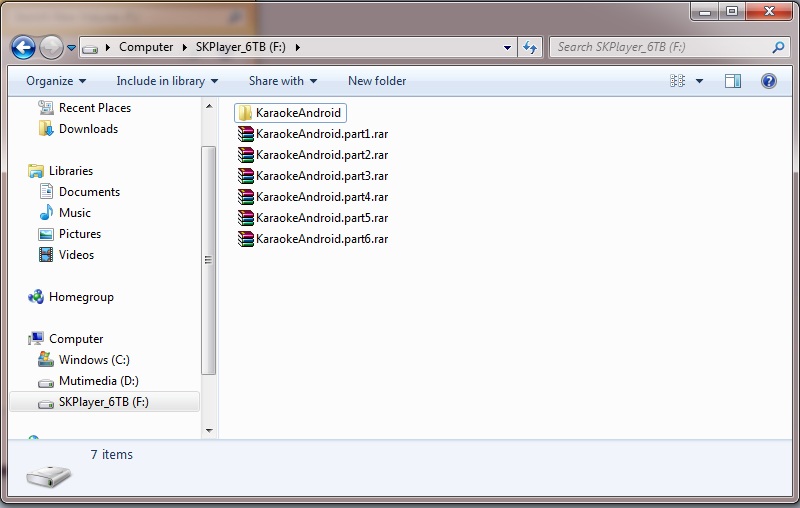Select Computer in the address breadcrumb
The height and width of the screenshot is (508, 800).
(146, 47)
